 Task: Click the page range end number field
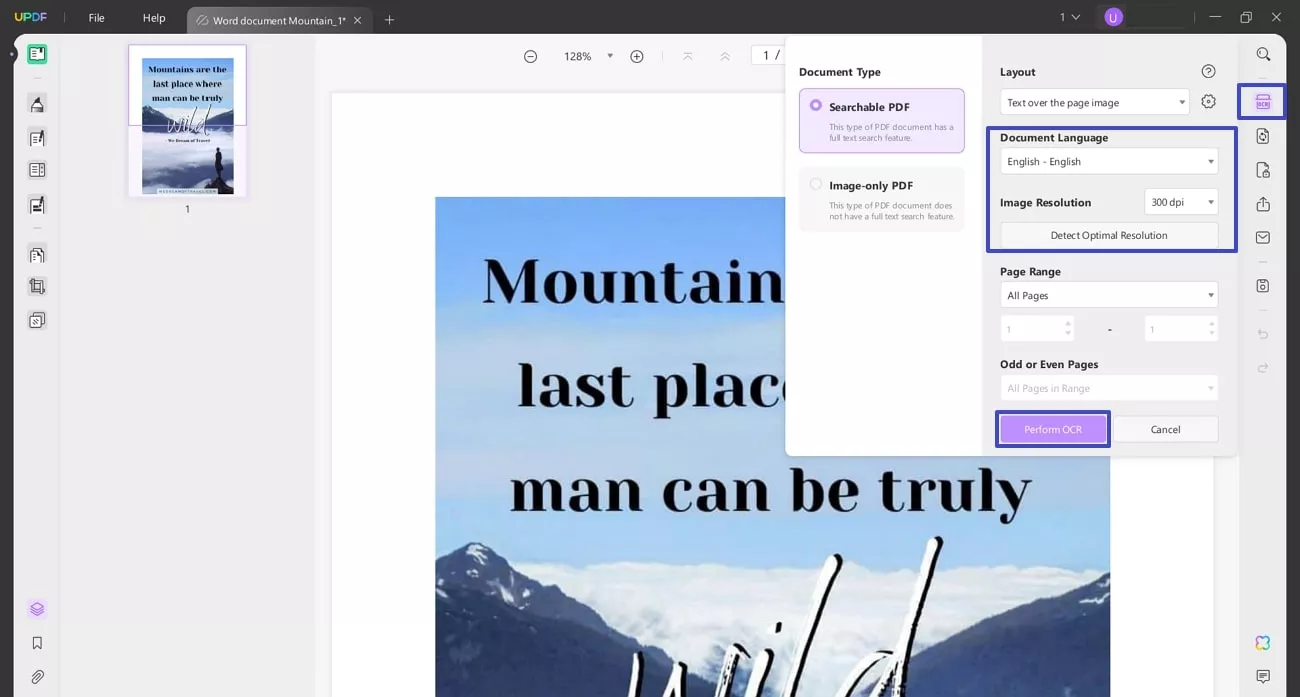pos(1181,329)
